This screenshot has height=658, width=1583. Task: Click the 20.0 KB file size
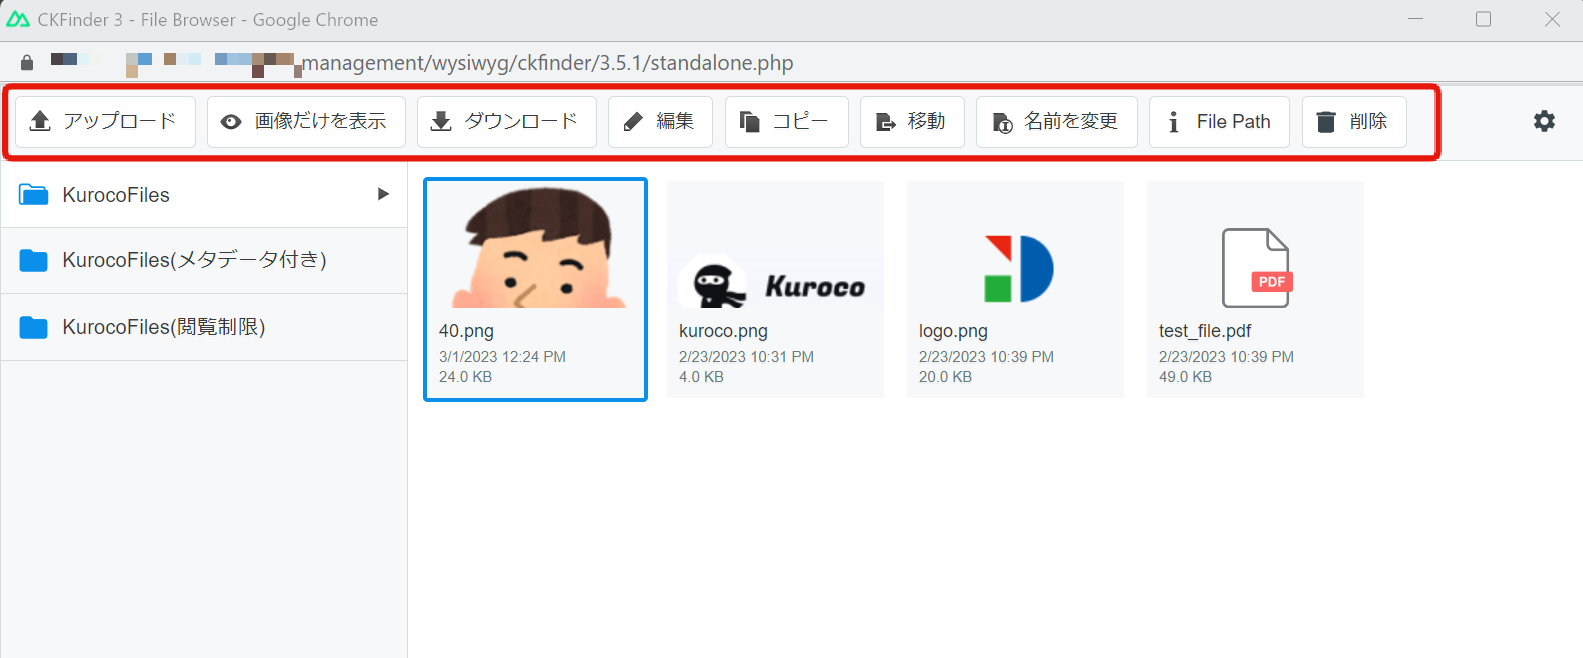945,377
